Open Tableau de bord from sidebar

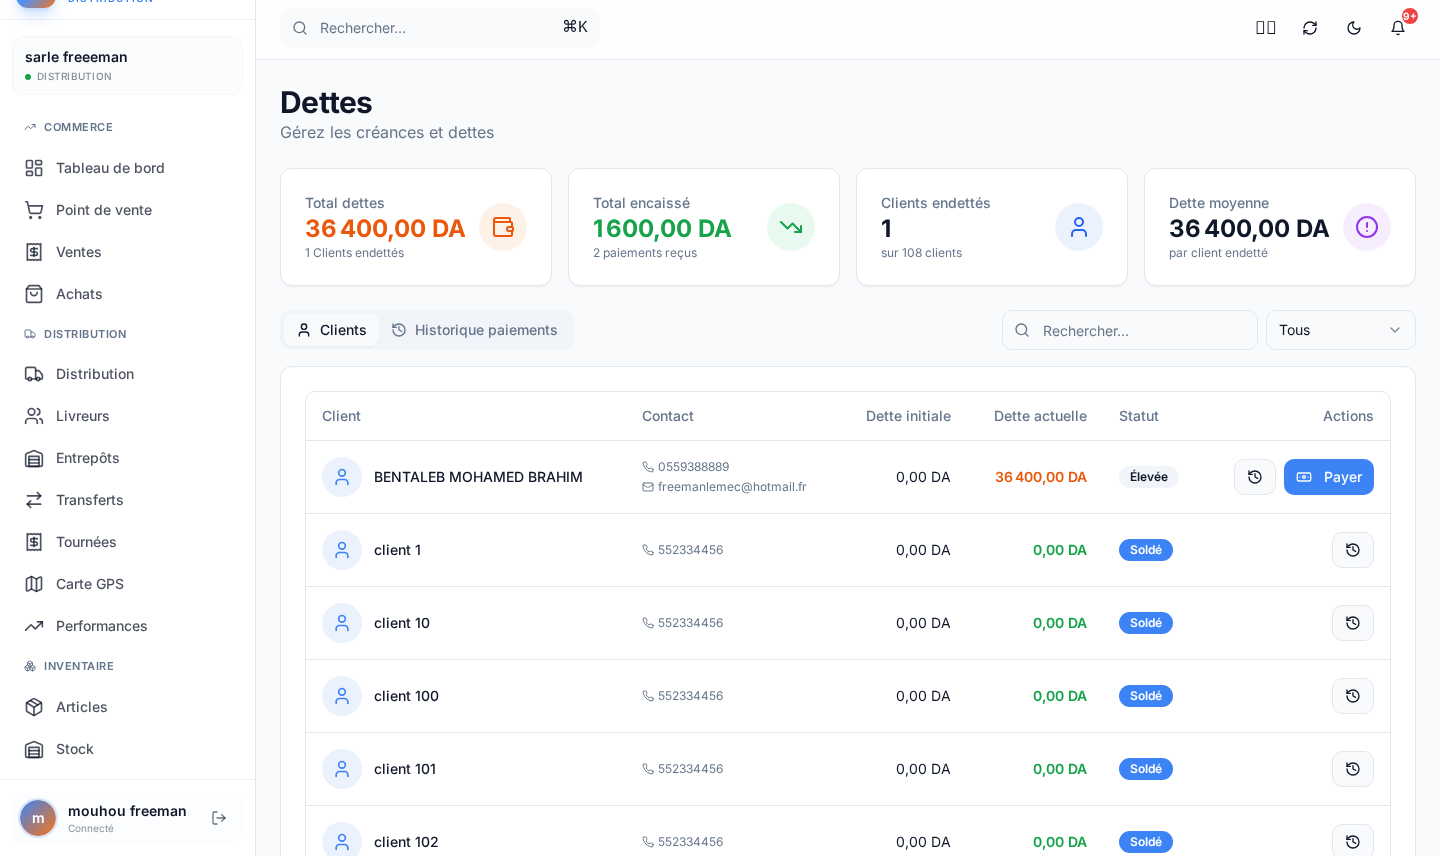pyautogui.click(x=127, y=168)
